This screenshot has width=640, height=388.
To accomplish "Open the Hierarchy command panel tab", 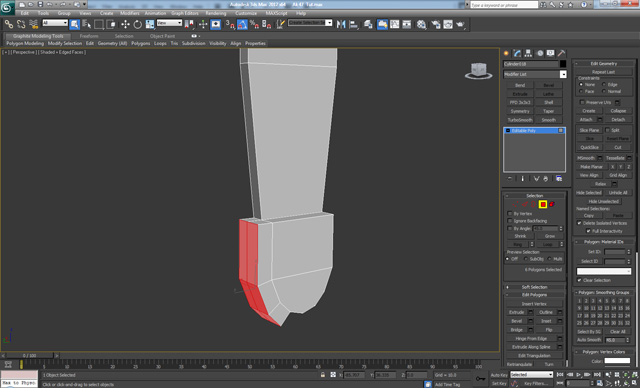I will (x=529, y=53).
